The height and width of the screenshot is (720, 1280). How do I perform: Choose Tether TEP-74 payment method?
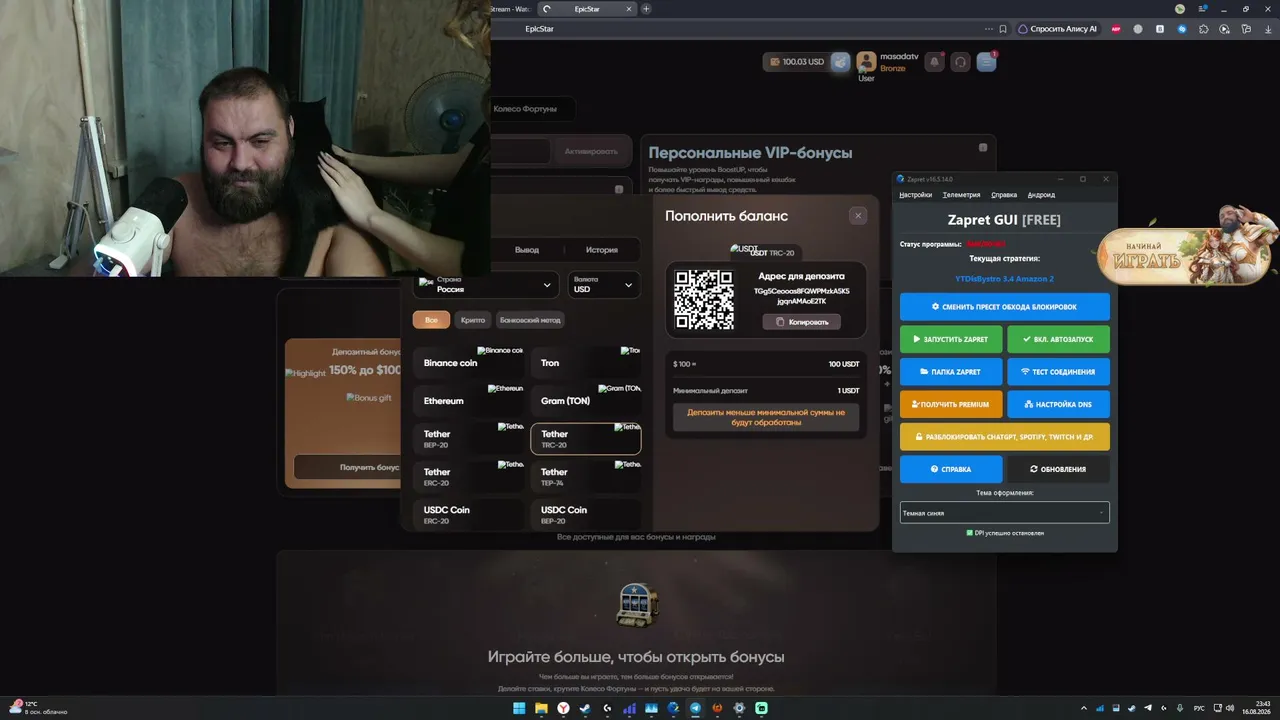click(x=585, y=477)
